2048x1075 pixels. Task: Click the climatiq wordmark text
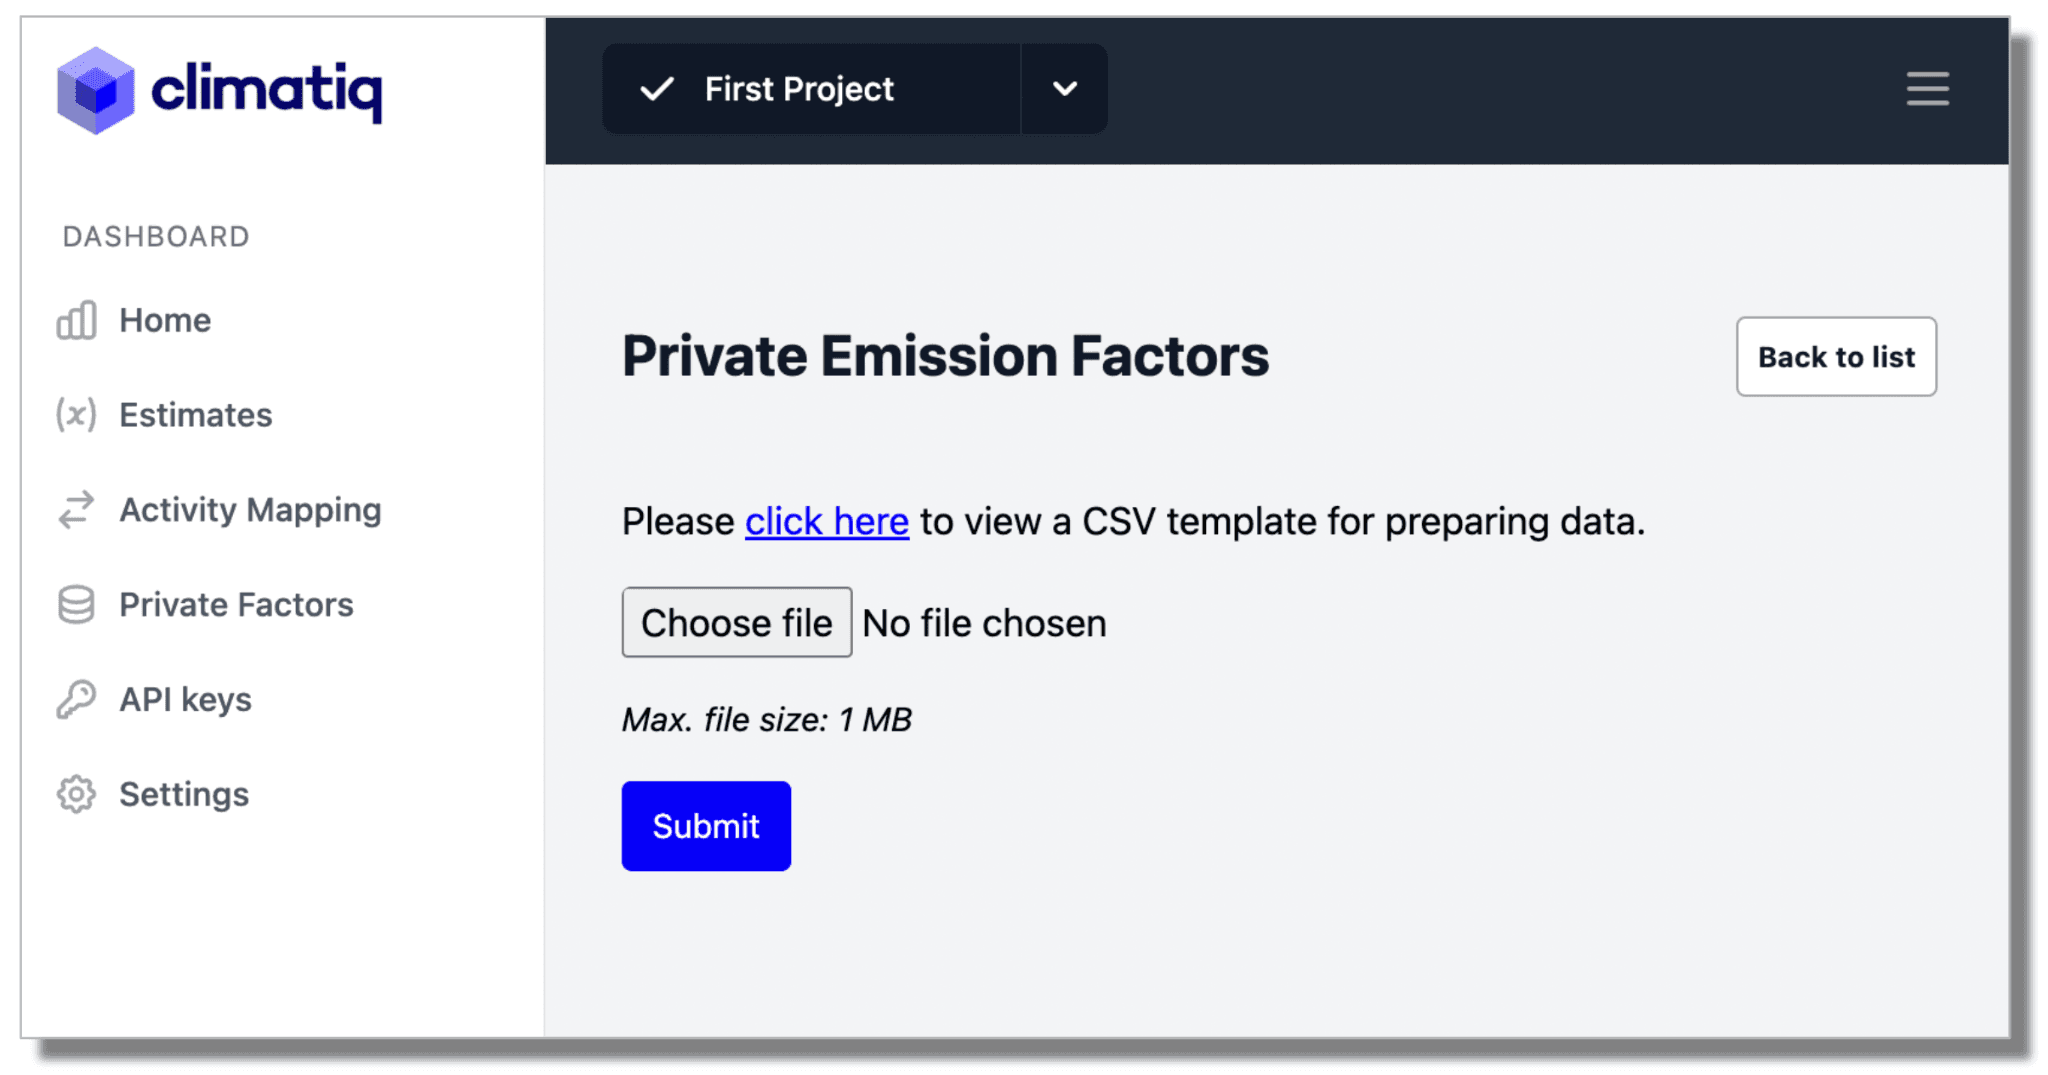coord(266,90)
